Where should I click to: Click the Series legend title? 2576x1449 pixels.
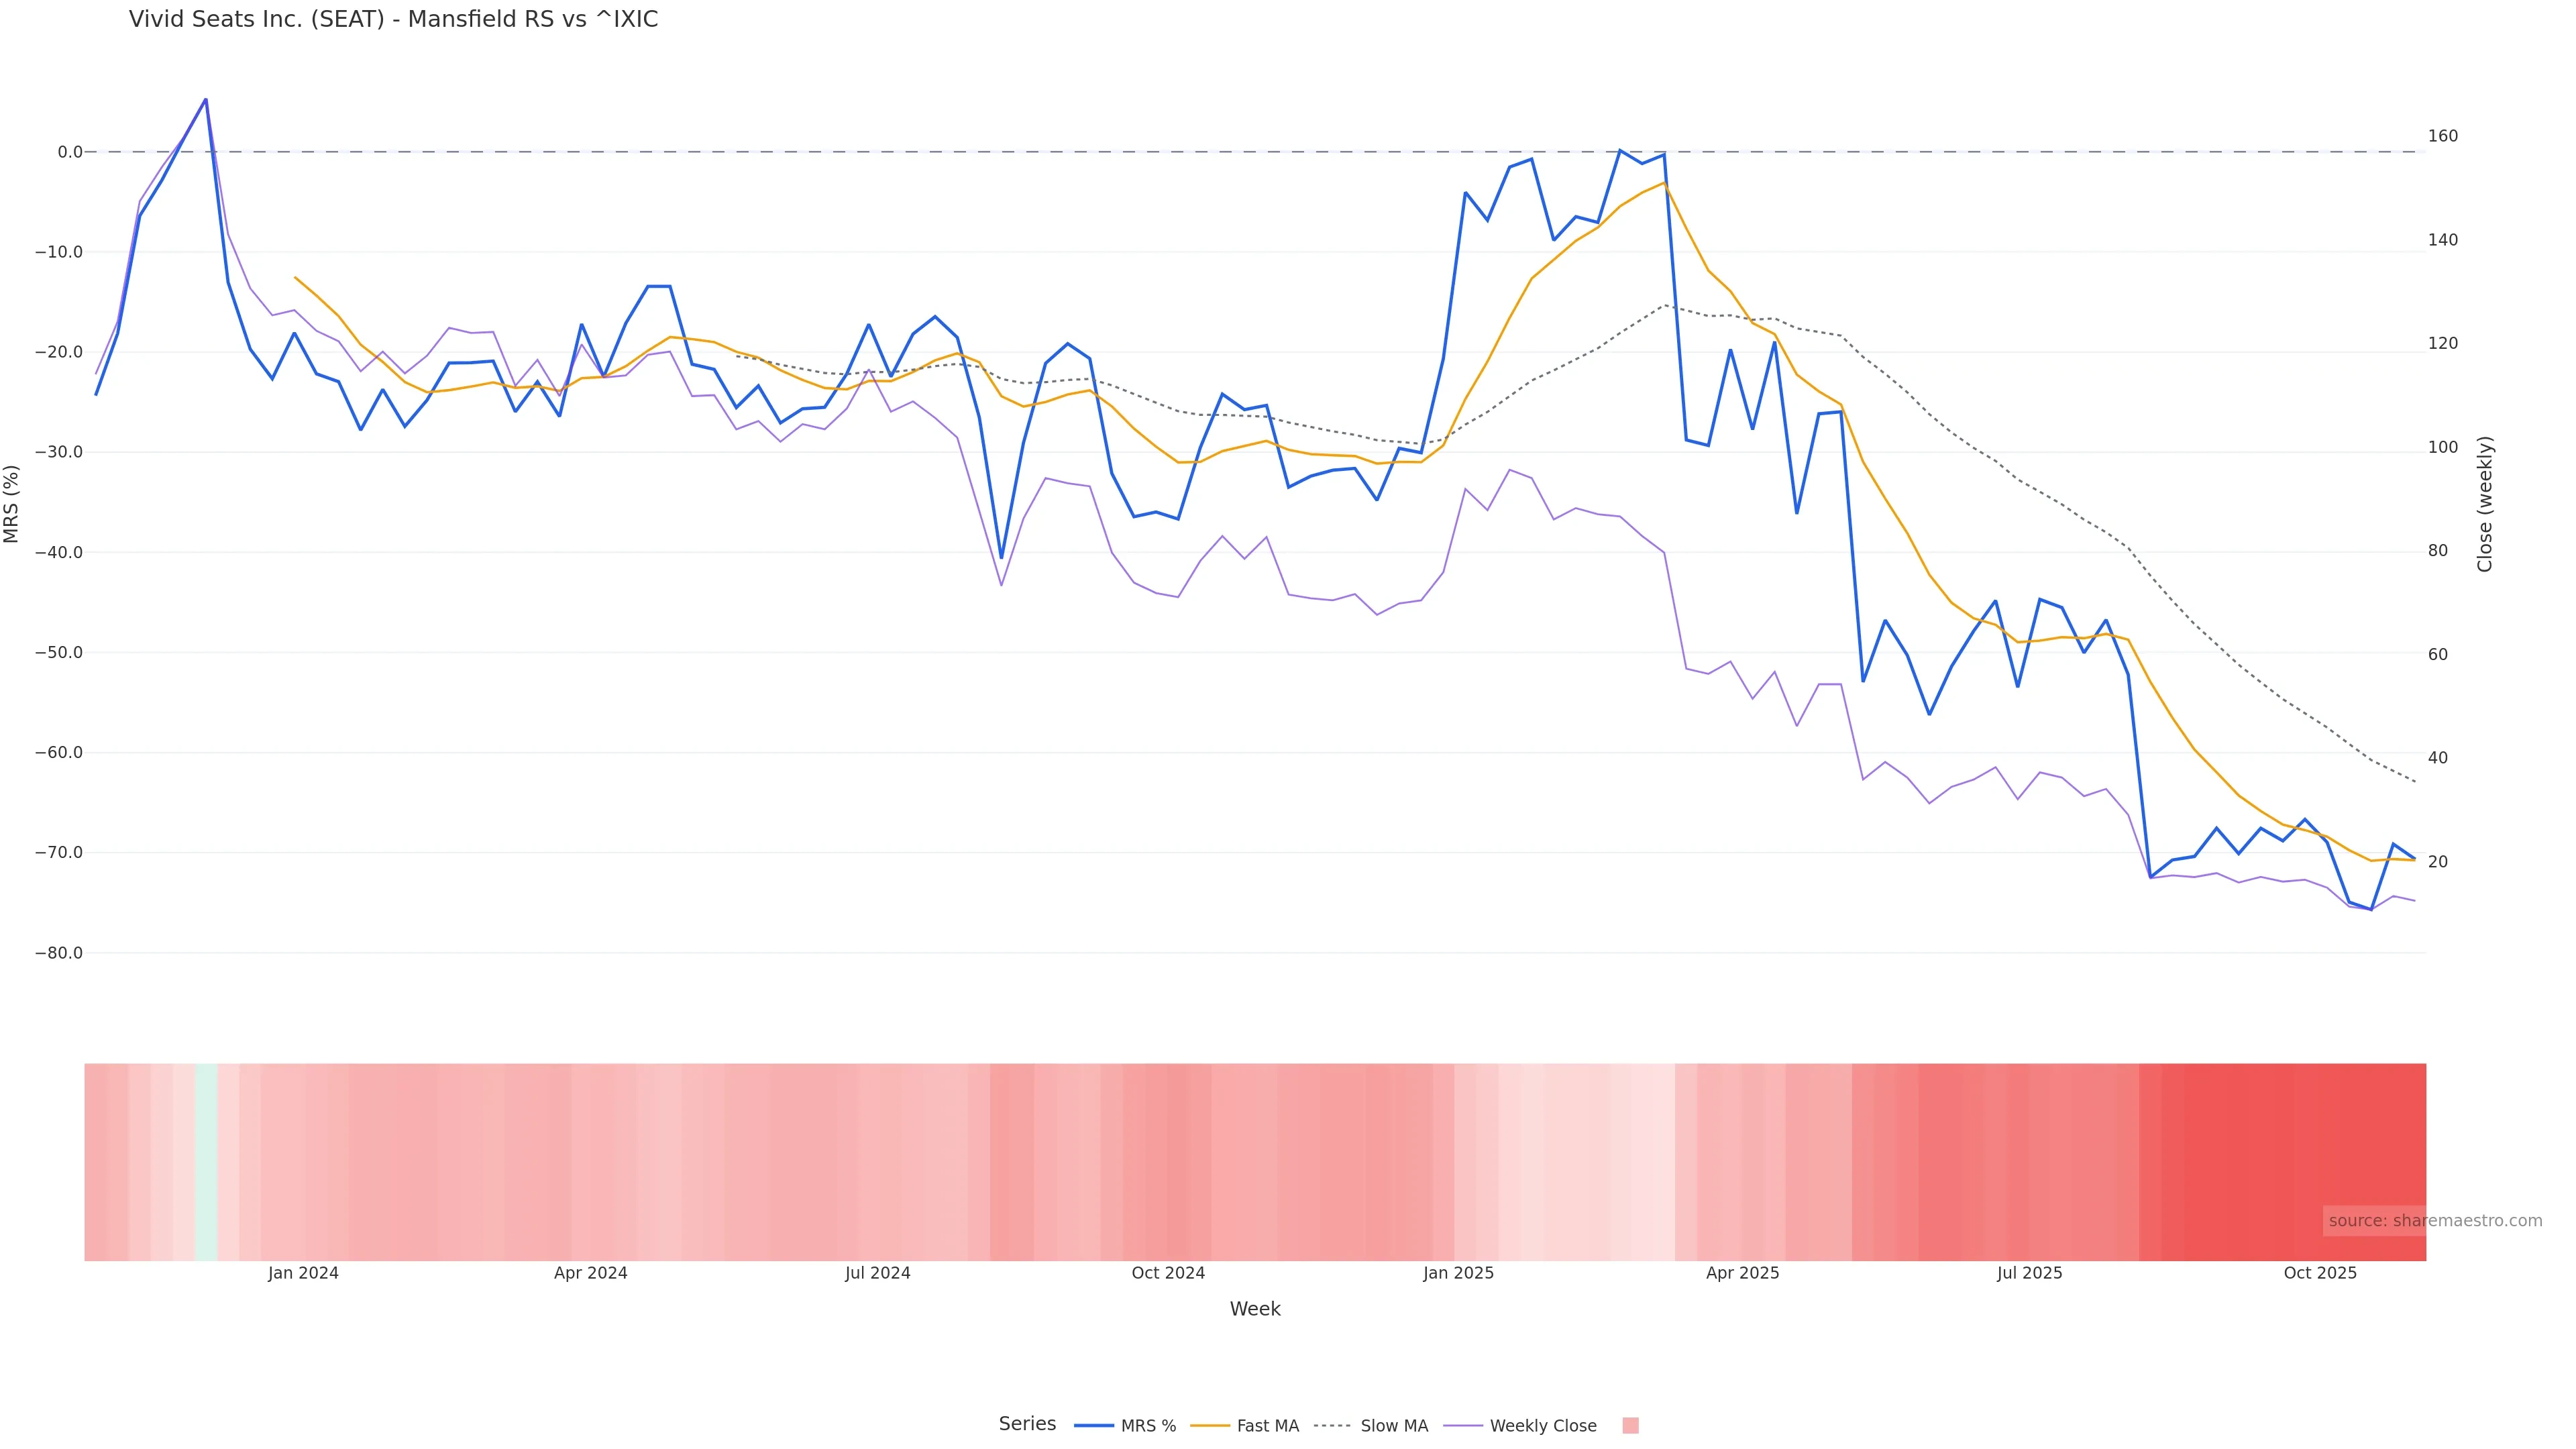click(1027, 1424)
